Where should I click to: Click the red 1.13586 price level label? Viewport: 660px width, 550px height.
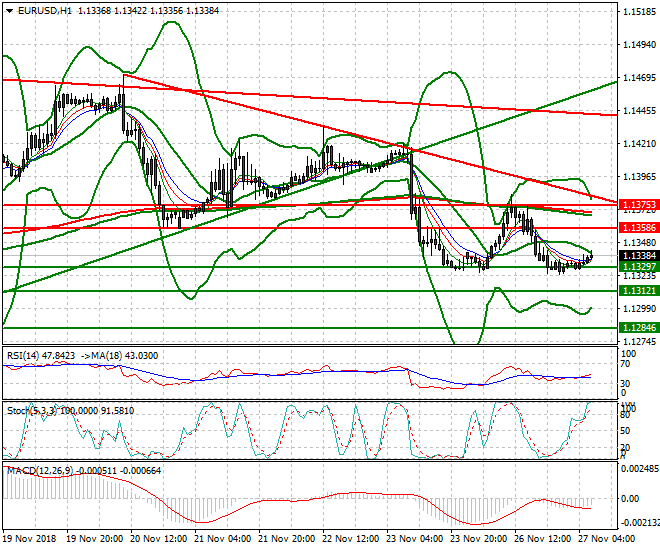(x=639, y=228)
